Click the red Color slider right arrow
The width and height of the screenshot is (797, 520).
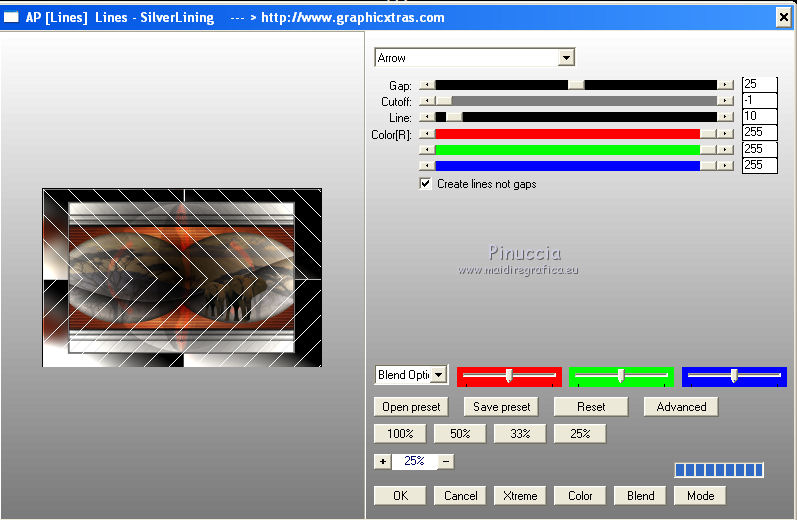pos(725,133)
